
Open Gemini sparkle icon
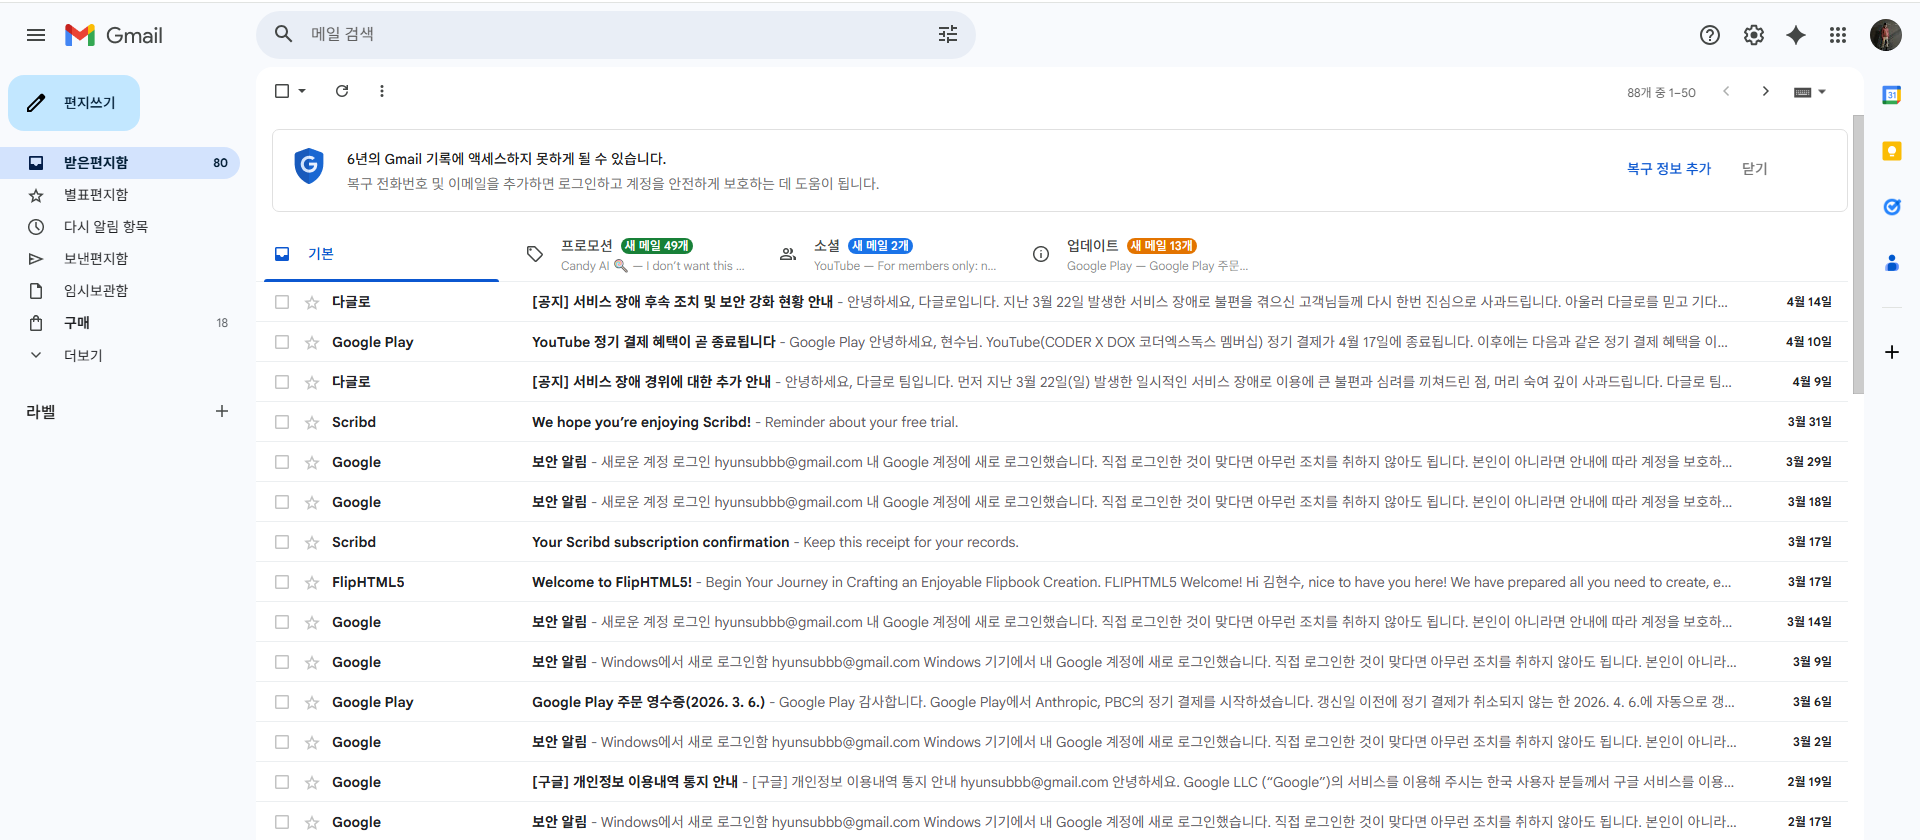(x=1796, y=35)
